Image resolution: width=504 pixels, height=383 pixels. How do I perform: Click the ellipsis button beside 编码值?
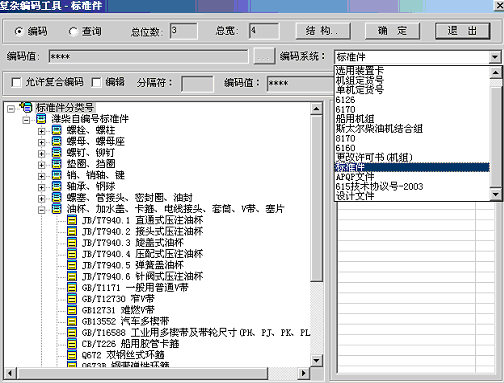[x=264, y=56]
